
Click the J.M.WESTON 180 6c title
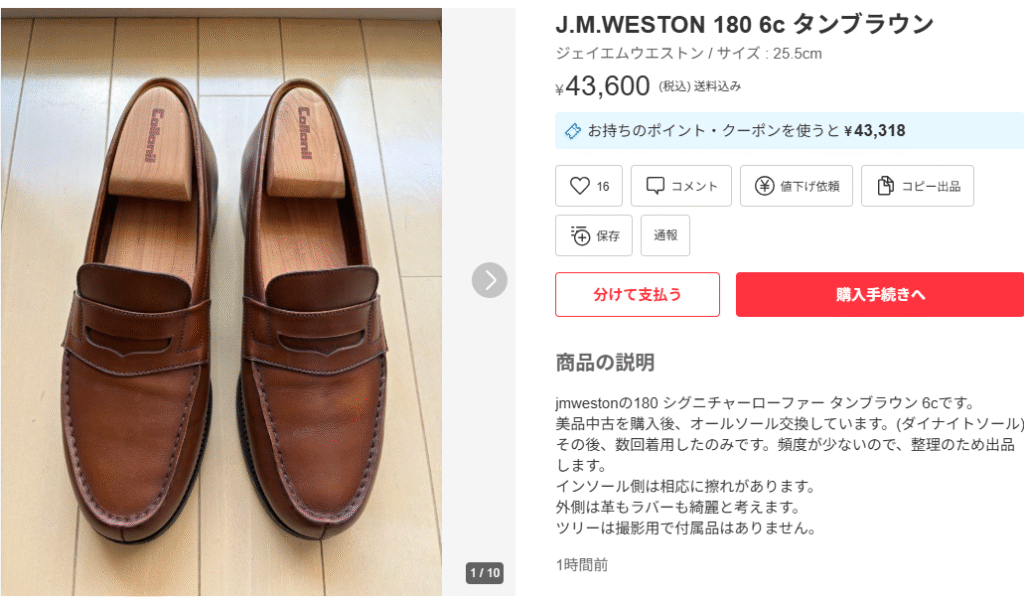[x=744, y=24]
